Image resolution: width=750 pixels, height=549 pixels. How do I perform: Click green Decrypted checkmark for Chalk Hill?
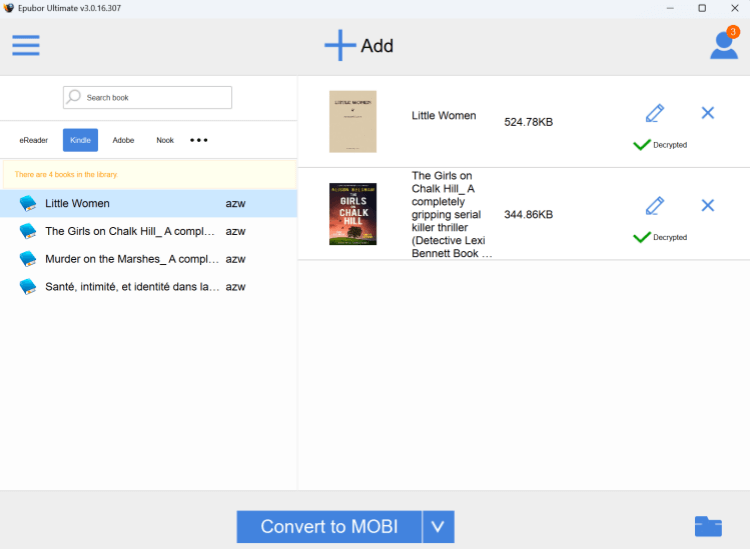(x=641, y=237)
